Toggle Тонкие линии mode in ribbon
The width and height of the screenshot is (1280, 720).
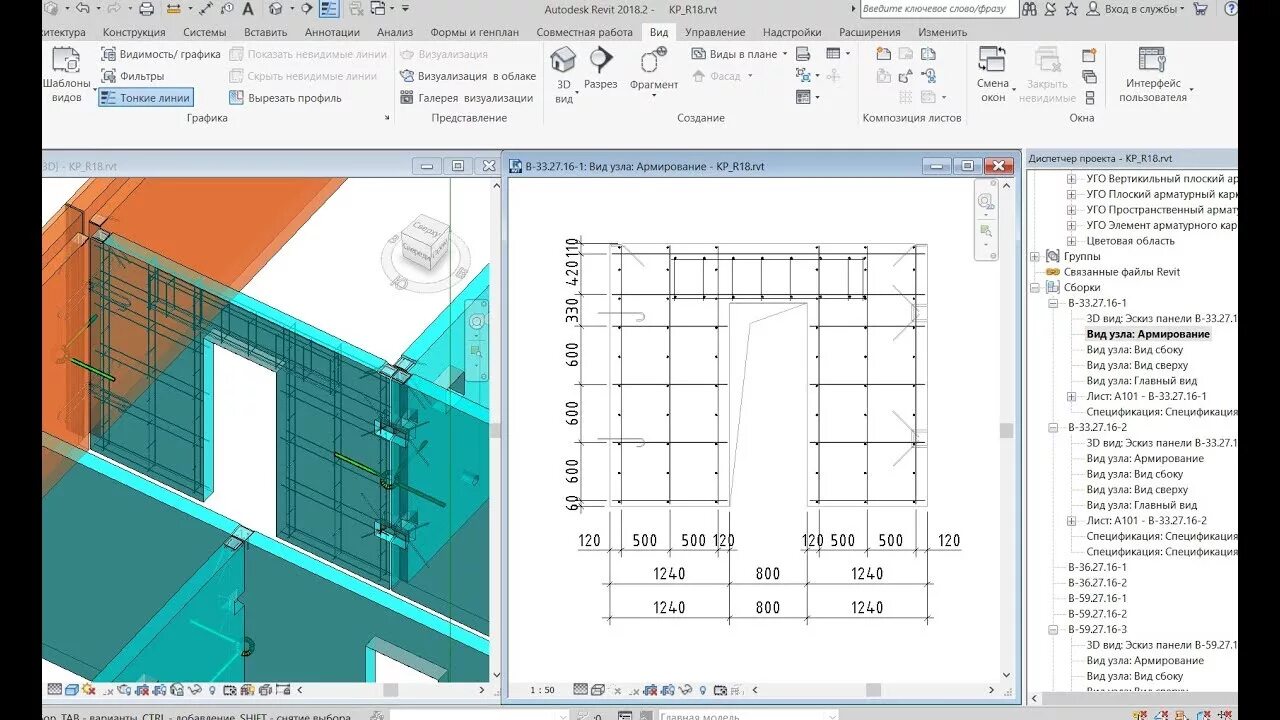(x=145, y=98)
